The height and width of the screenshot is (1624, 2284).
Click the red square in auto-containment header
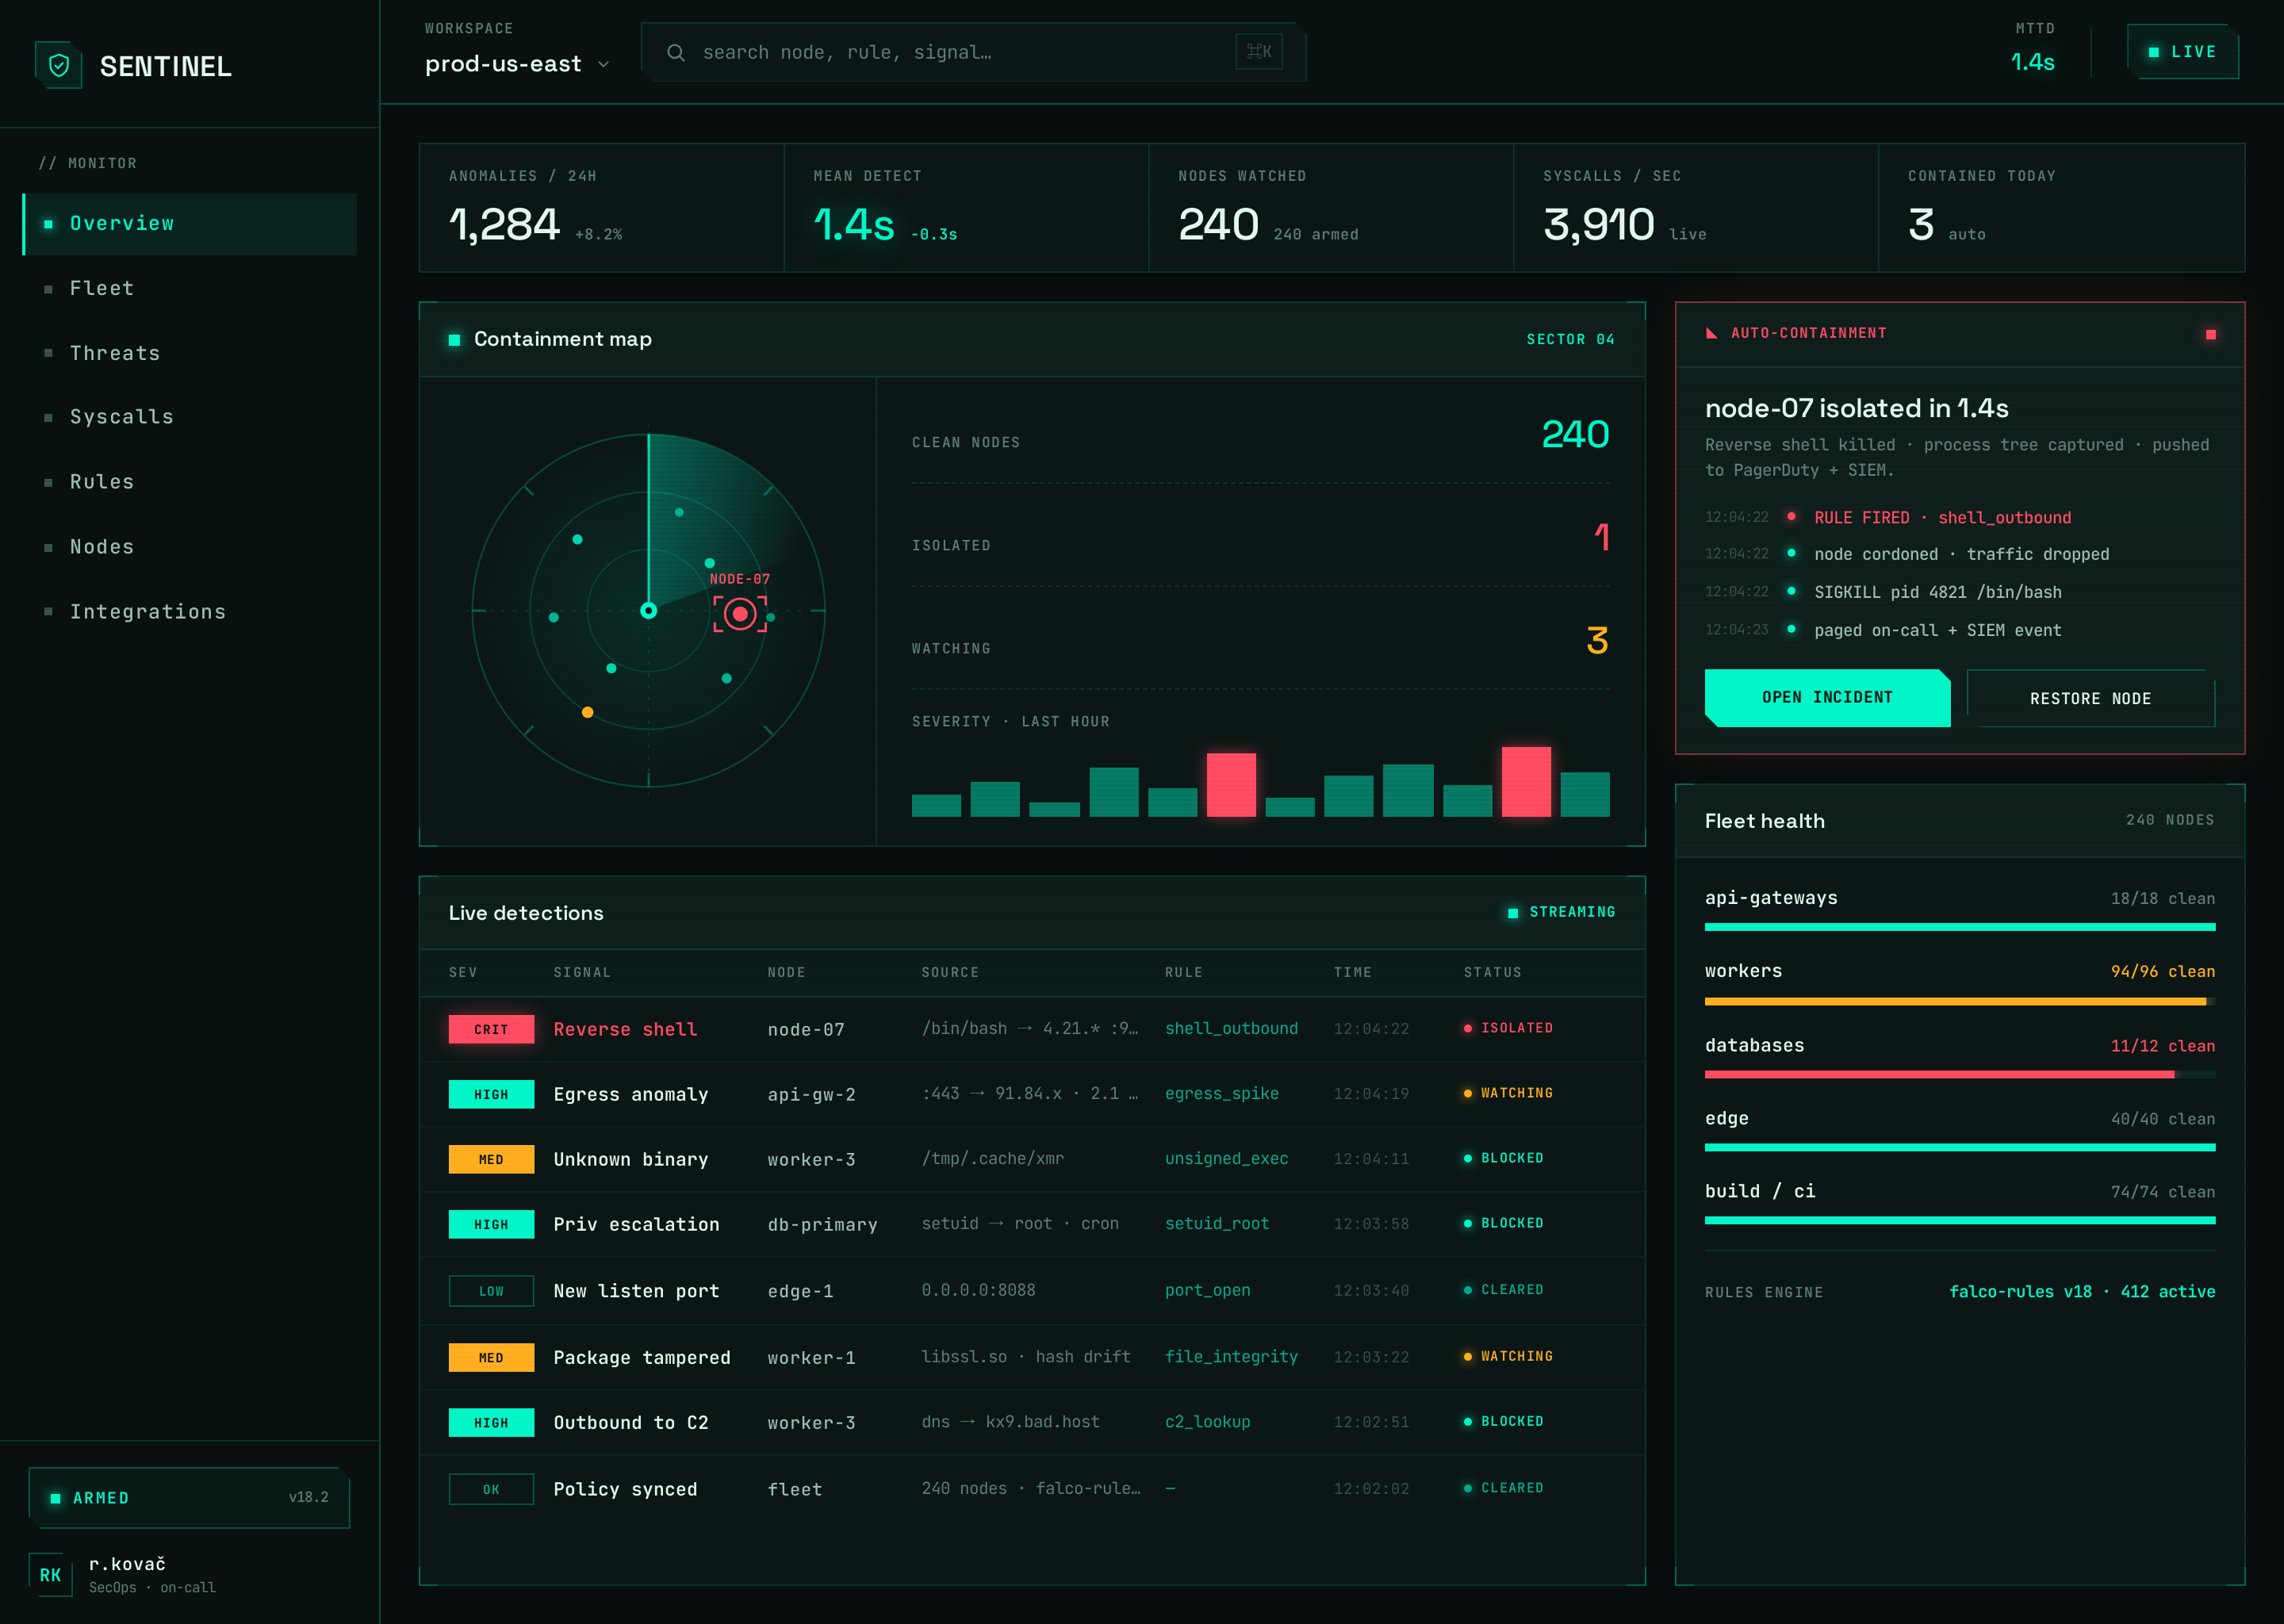[x=2210, y=334]
